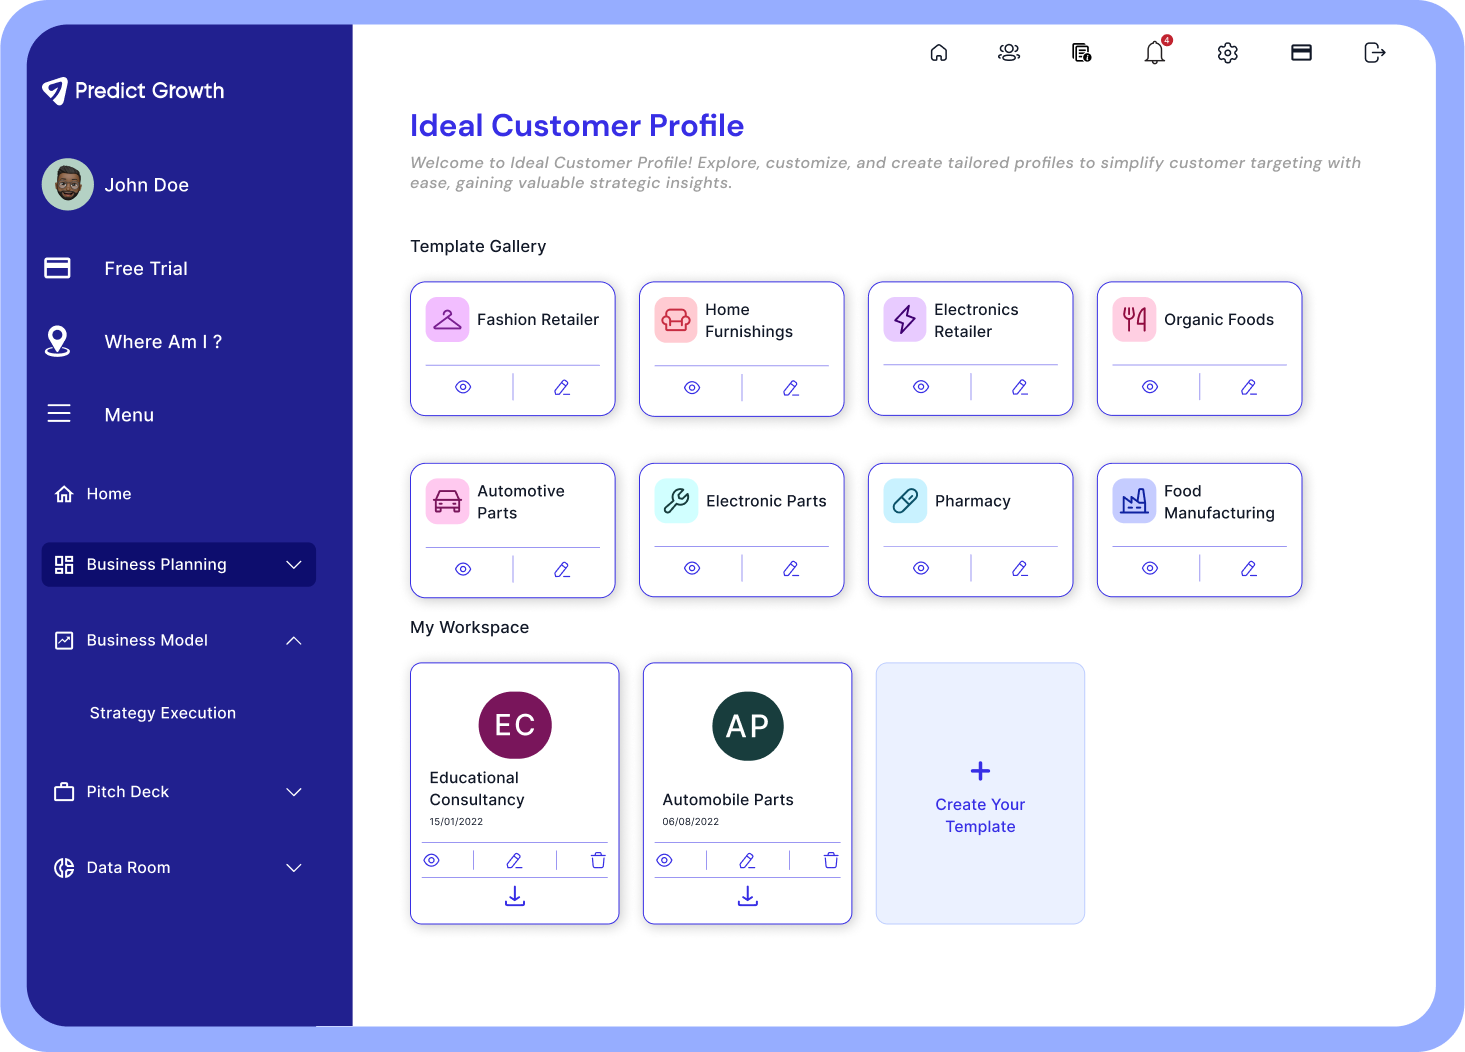Edit the Pharmacy template
Image resolution: width=1465 pixels, height=1052 pixels.
pyautogui.click(x=1020, y=568)
